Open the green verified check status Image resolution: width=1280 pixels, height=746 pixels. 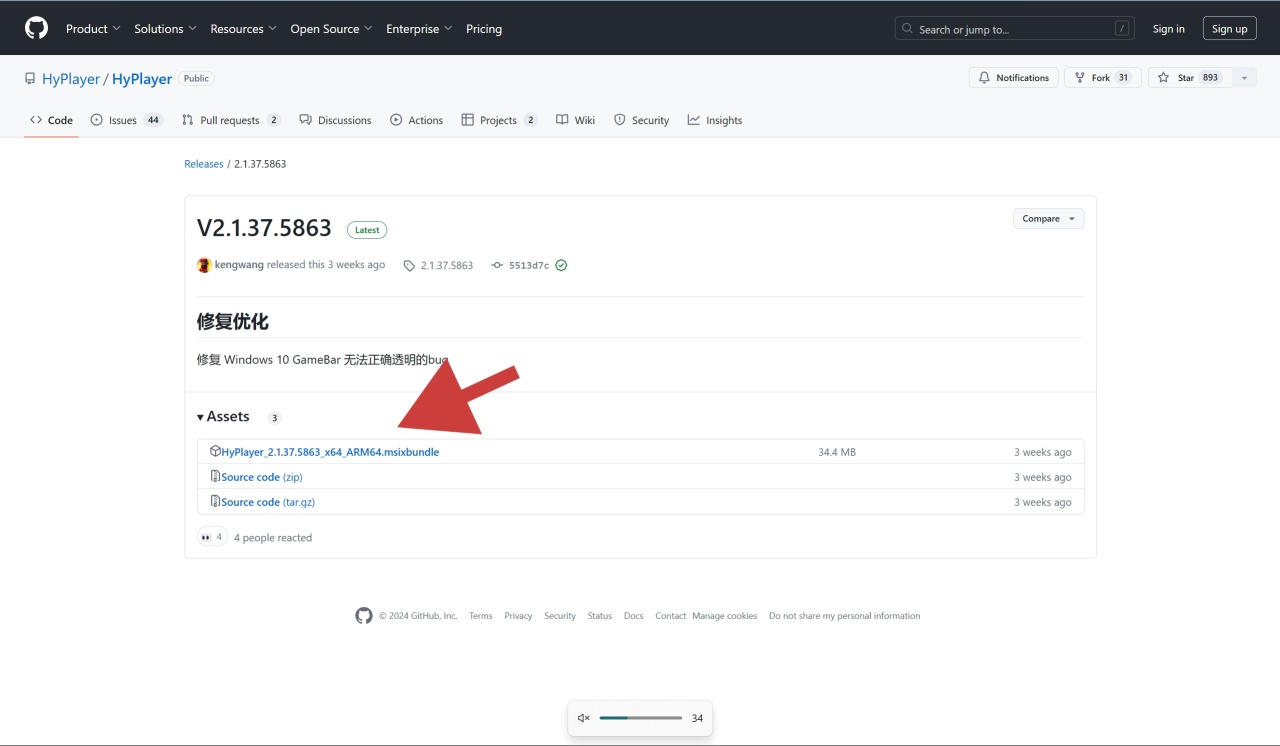(x=561, y=266)
